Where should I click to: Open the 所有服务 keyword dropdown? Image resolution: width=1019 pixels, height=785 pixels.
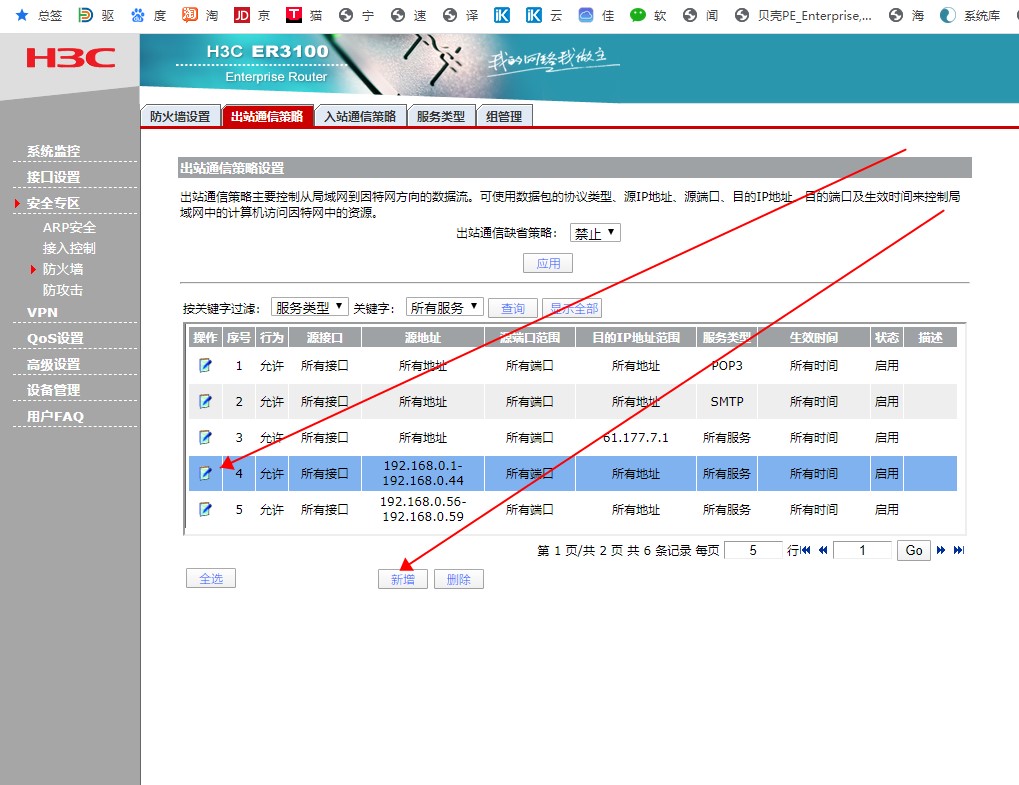pyautogui.click(x=445, y=307)
